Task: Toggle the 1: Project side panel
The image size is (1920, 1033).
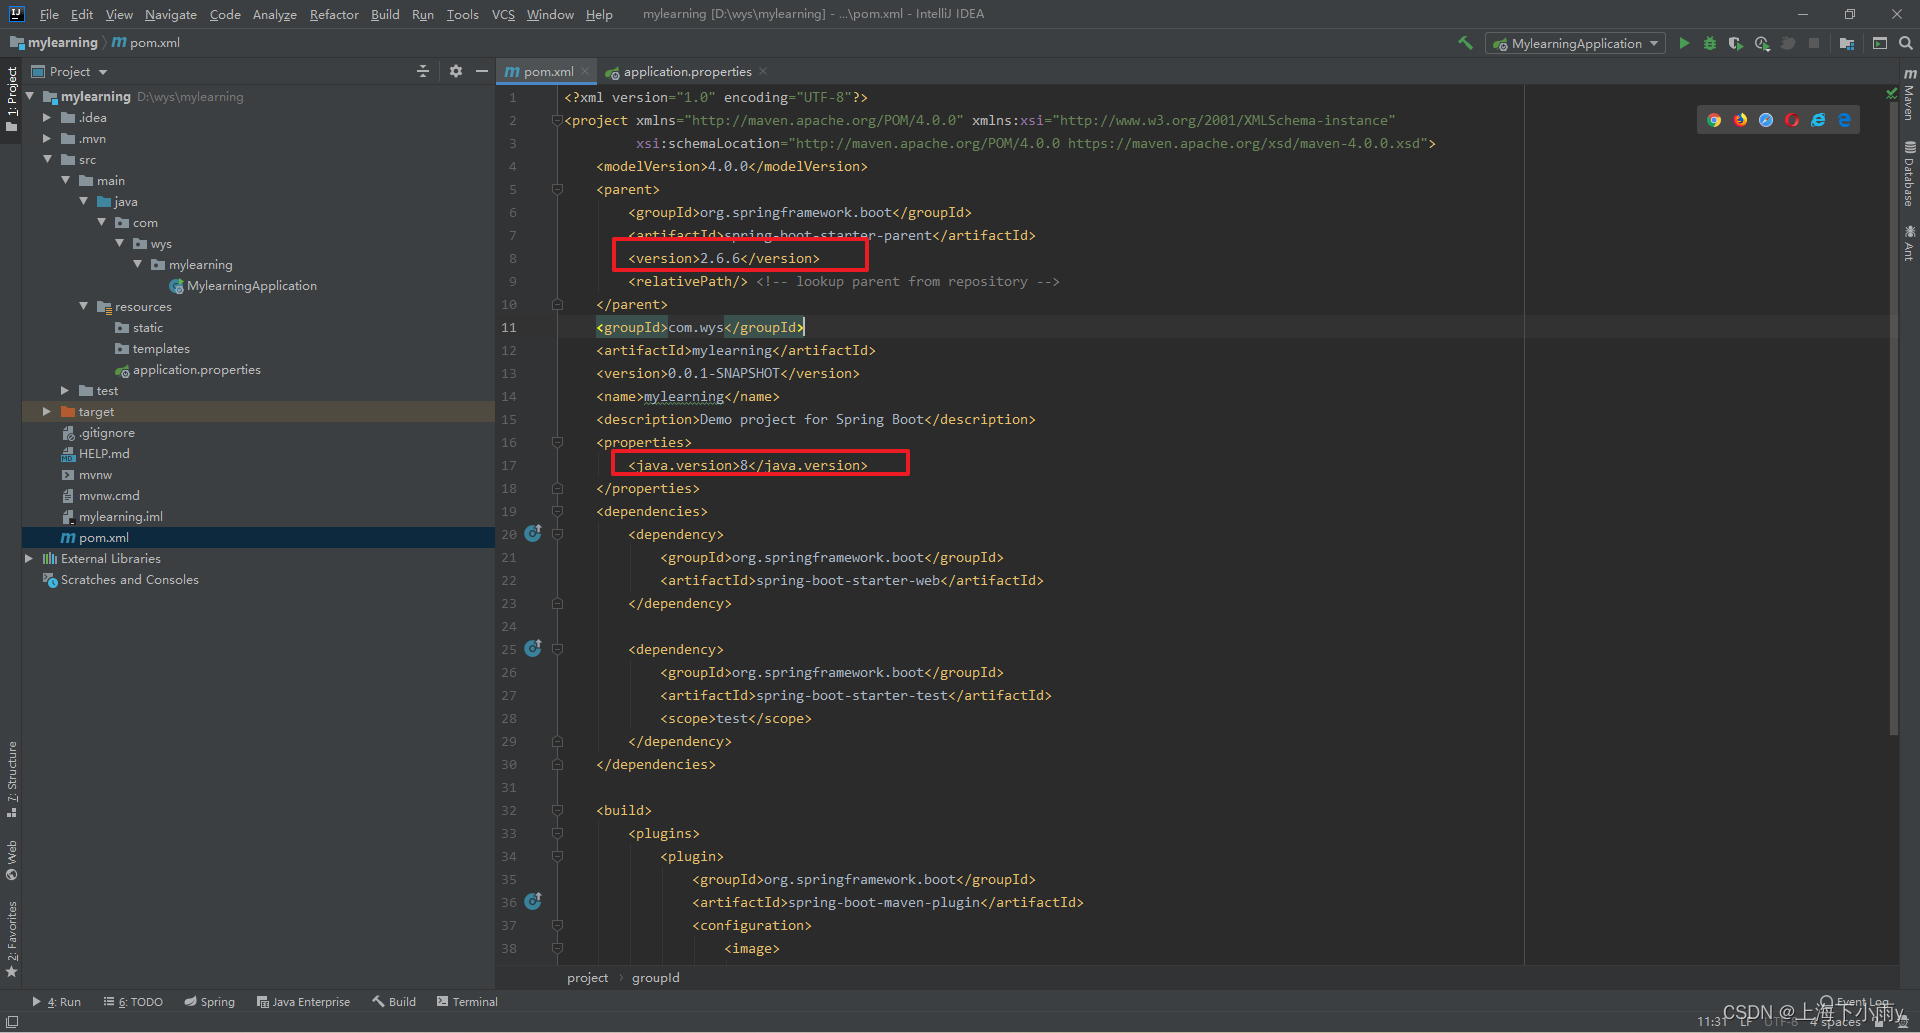Action: (x=12, y=100)
